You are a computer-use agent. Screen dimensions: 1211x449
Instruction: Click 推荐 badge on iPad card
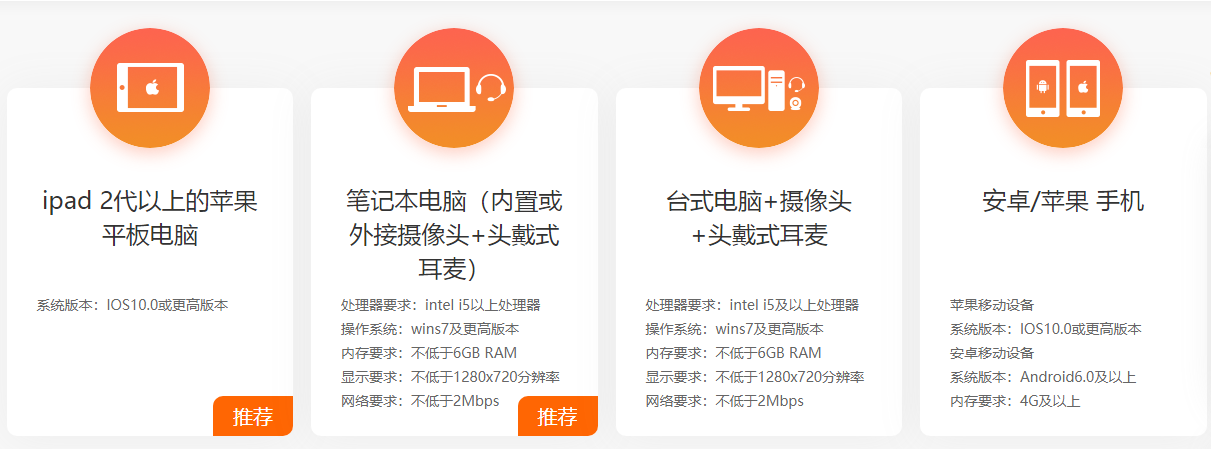pos(253,416)
